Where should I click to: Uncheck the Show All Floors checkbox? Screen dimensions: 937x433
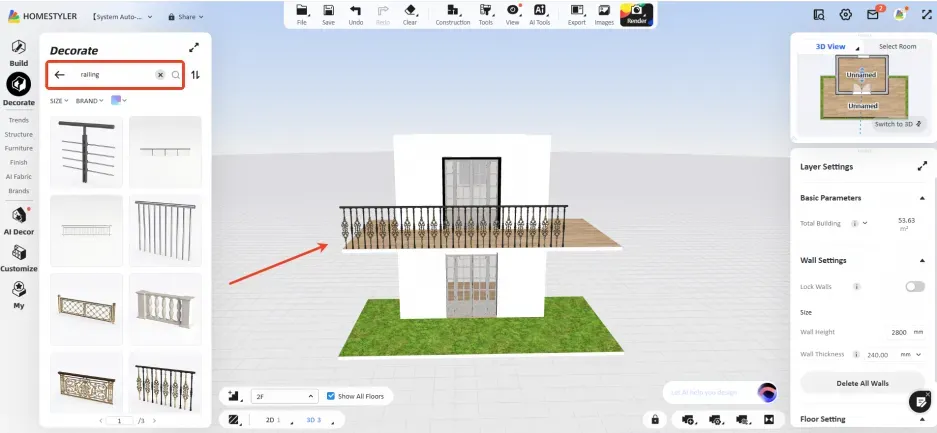click(332, 396)
